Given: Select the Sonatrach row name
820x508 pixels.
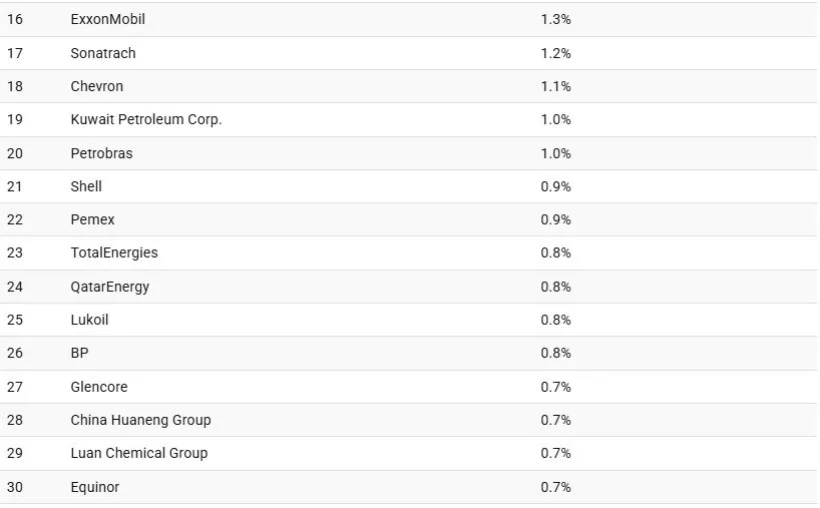Looking at the screenshot, I should coord(103,53).
